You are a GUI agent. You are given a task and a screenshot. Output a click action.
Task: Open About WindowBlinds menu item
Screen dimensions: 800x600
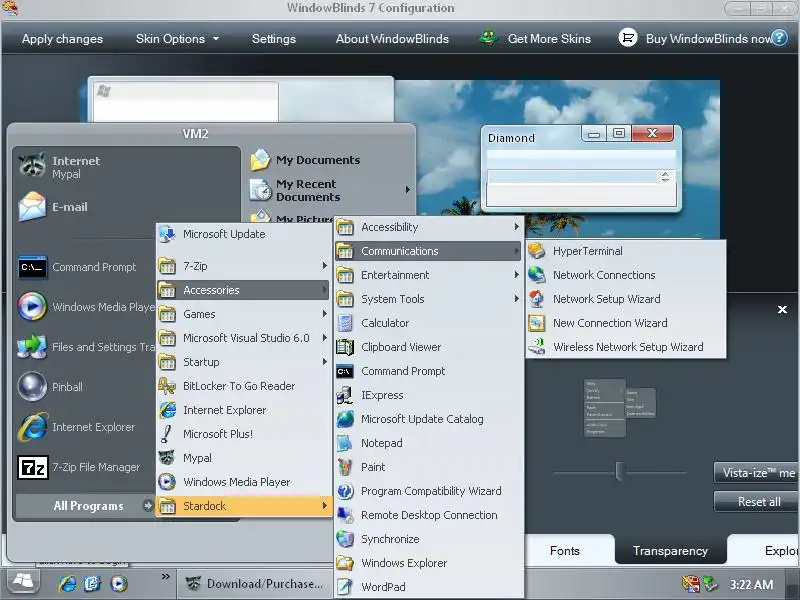392,39
